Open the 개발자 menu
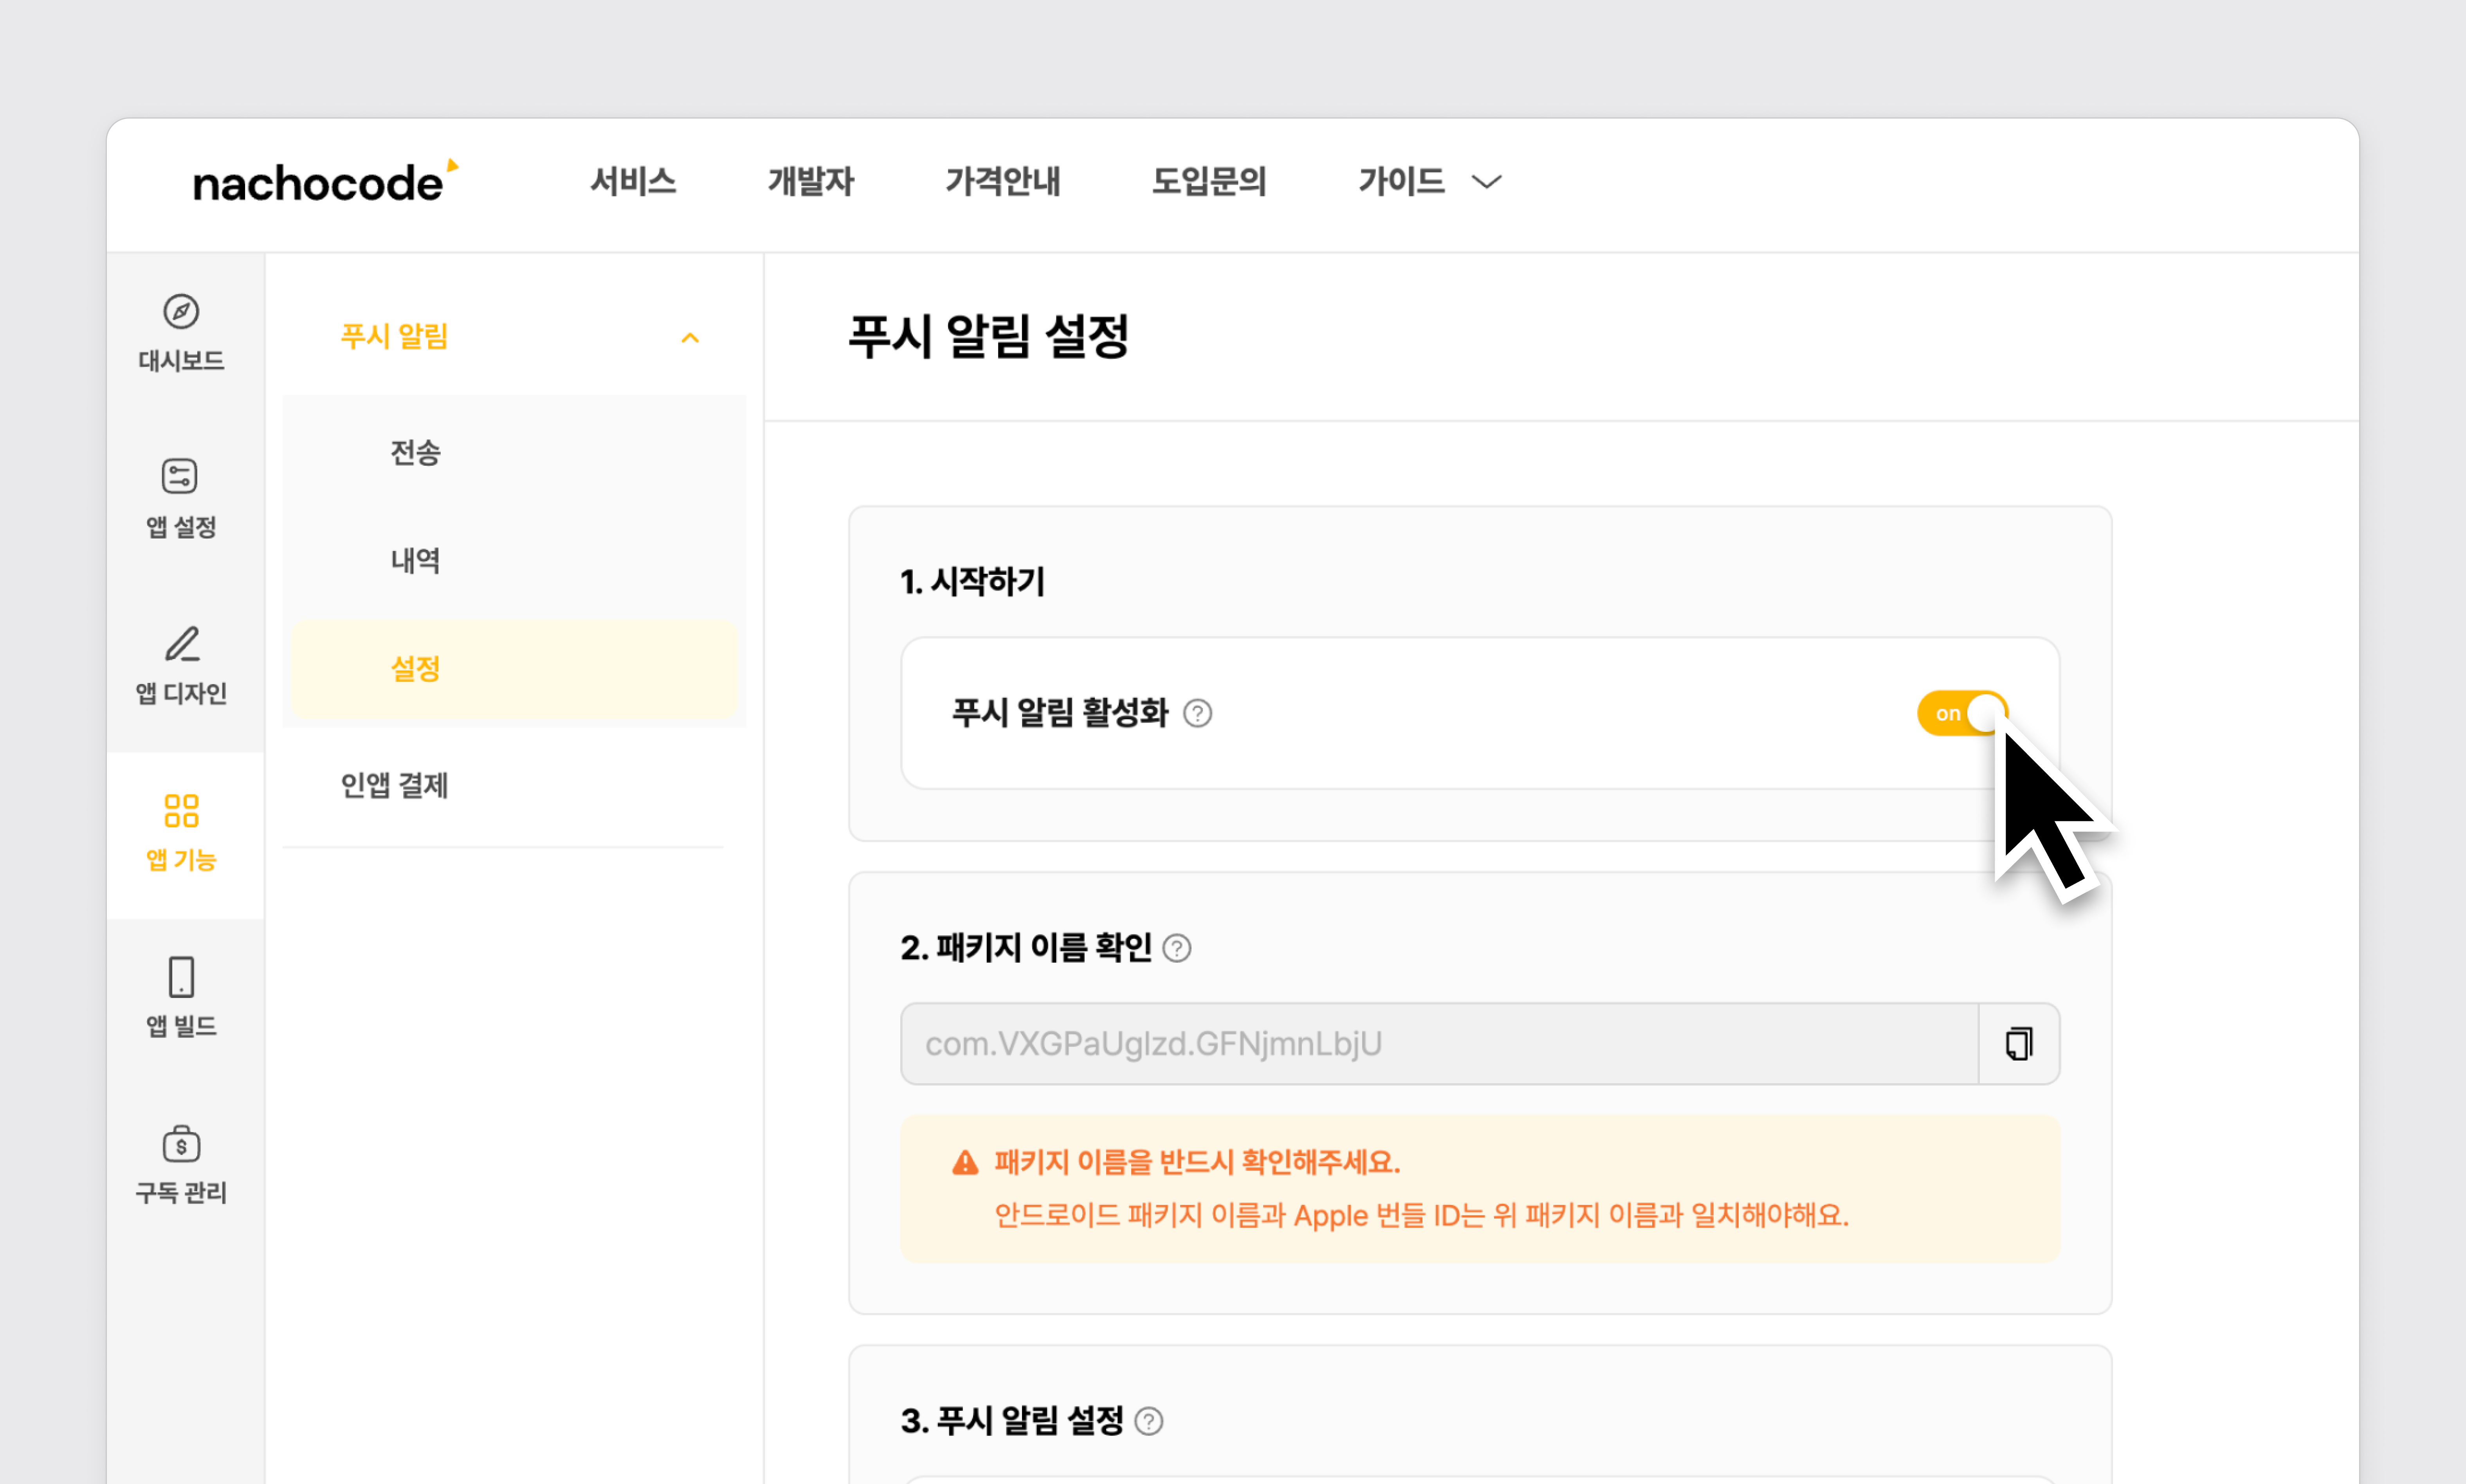This screenshot has height=1484, width=2466. [811, 181]
